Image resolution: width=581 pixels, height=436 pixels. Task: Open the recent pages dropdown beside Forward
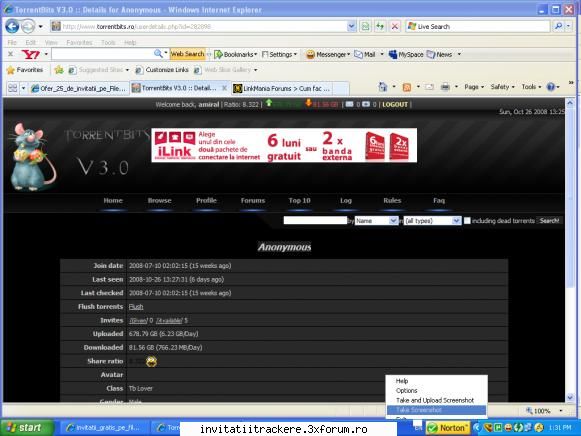click(40, 27)
